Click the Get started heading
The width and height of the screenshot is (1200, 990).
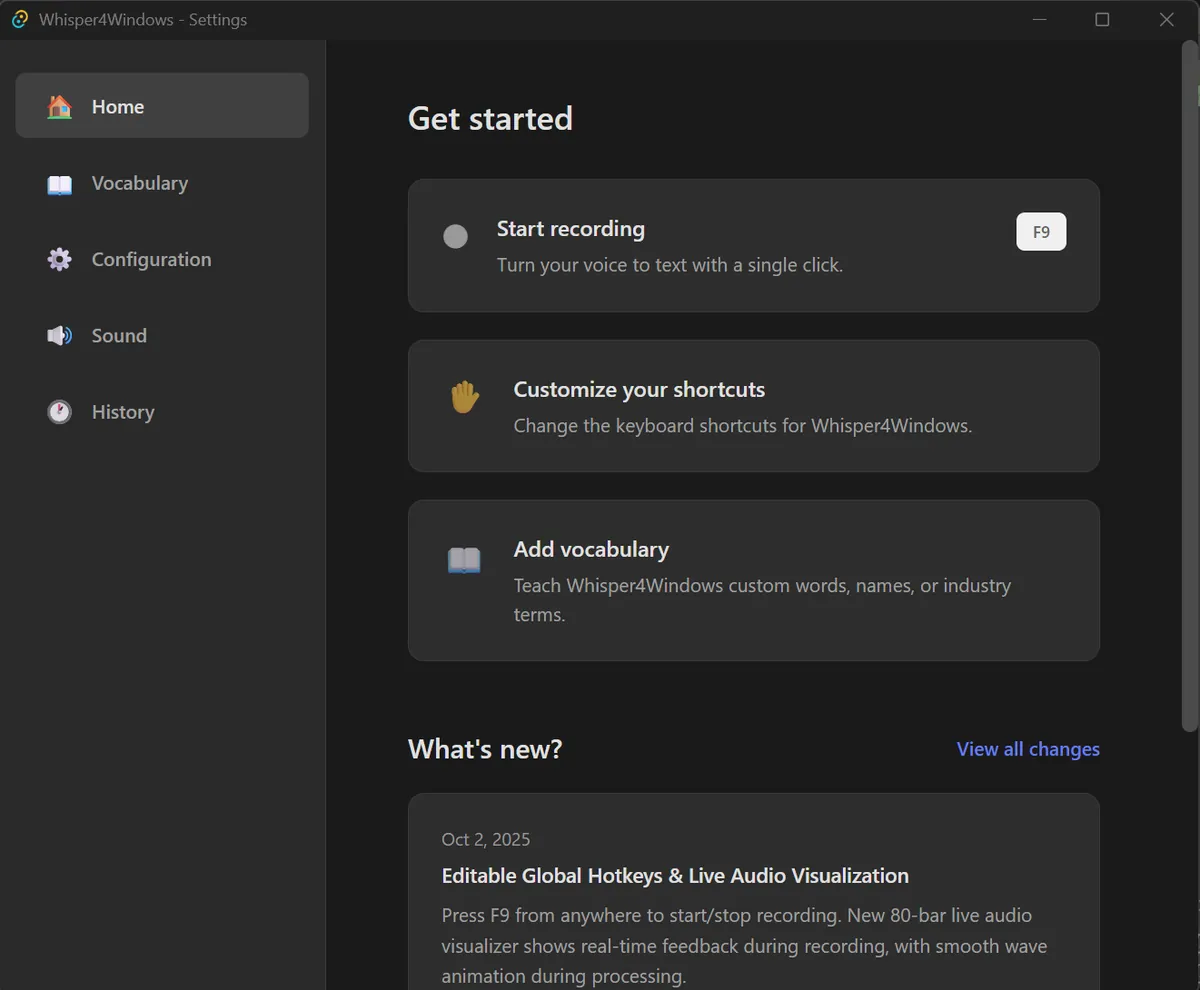tap(490, 118)
